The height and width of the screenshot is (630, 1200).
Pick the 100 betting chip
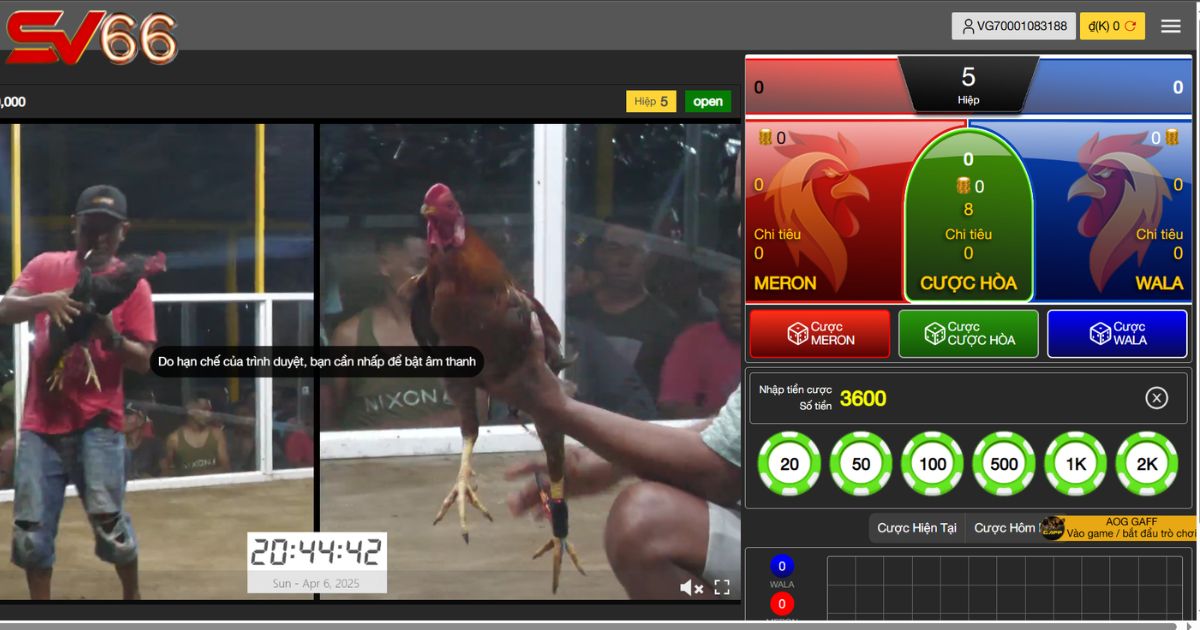click(x=932, y=464)
